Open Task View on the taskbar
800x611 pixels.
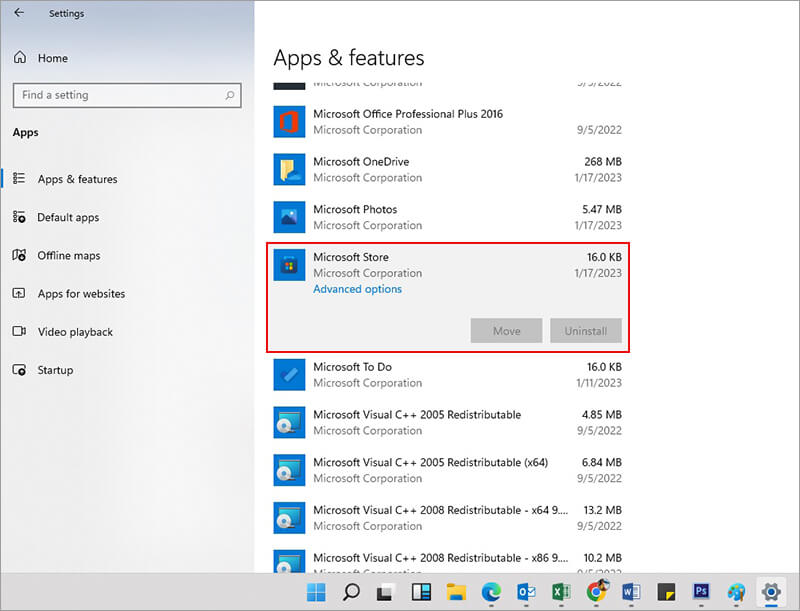click(386, 592)
